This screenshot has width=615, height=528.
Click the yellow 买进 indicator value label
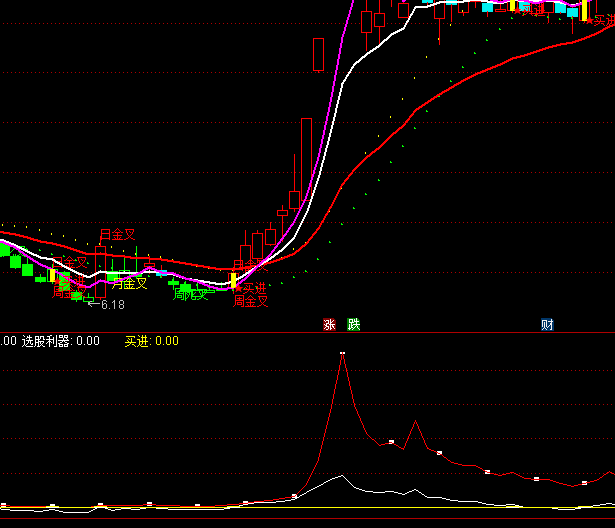151,341
